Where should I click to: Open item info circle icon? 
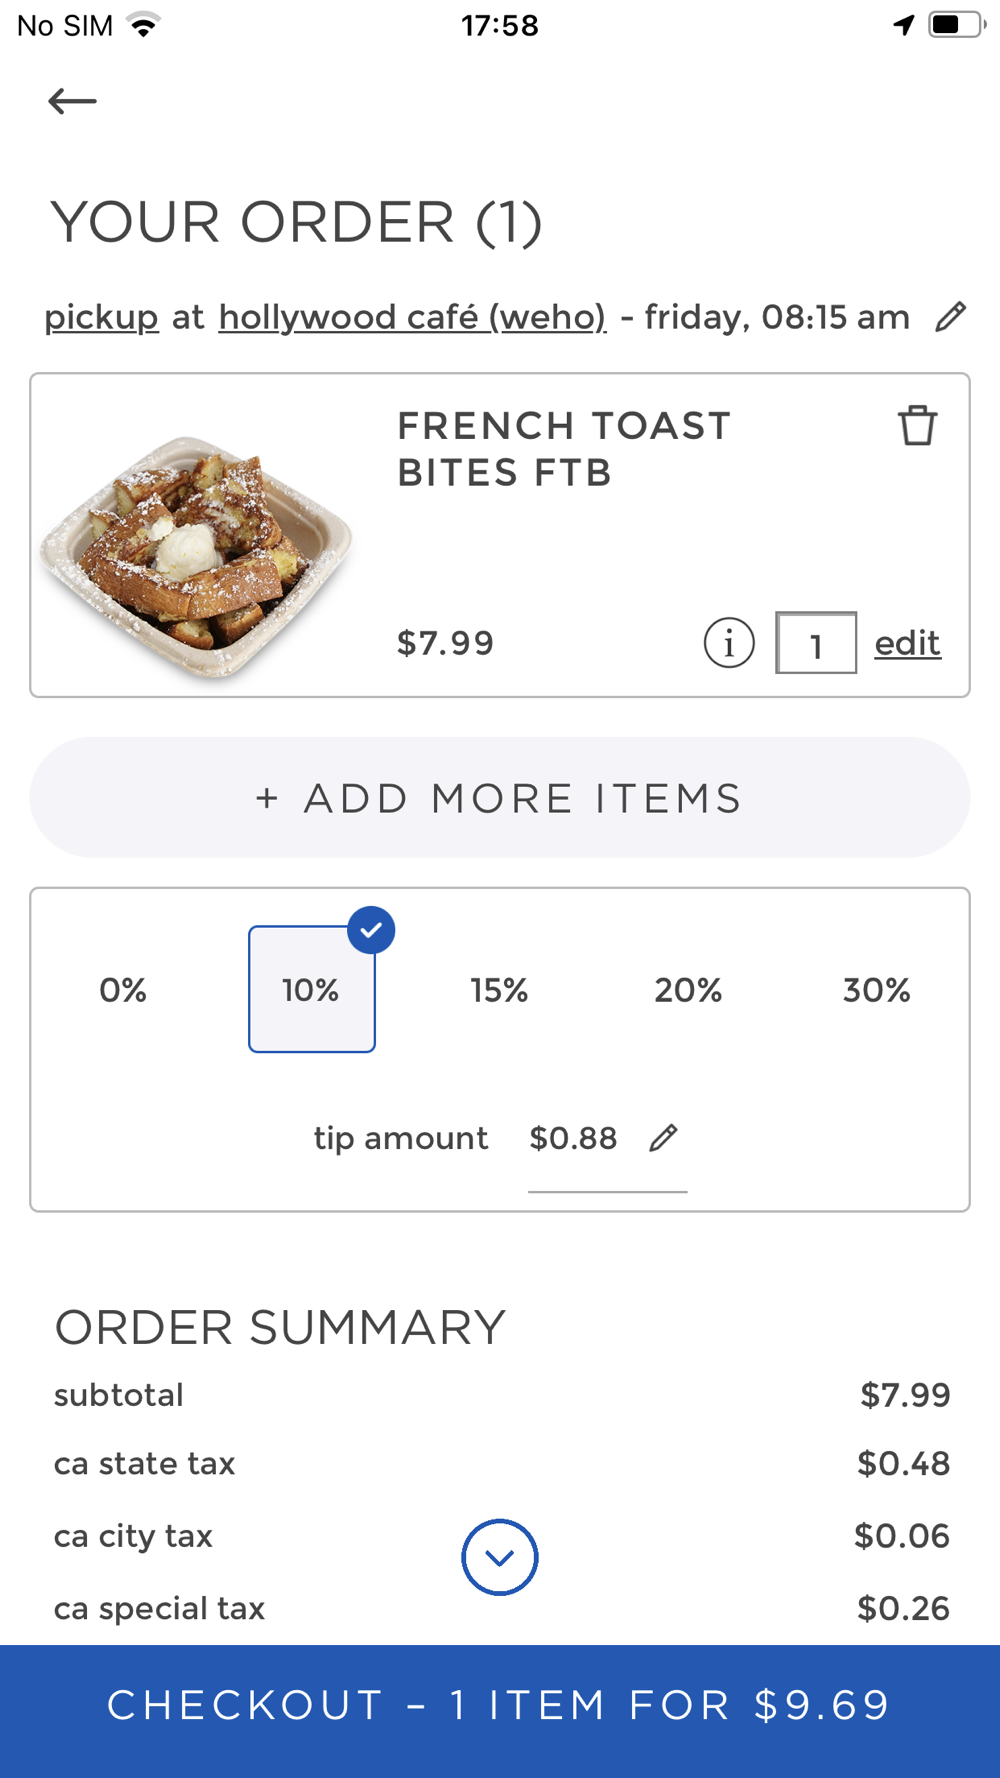coord(729,643)
